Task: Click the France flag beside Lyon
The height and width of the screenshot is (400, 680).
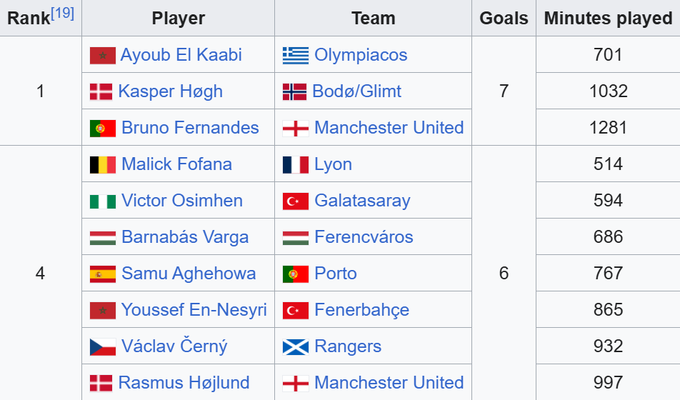Action: 296,165
